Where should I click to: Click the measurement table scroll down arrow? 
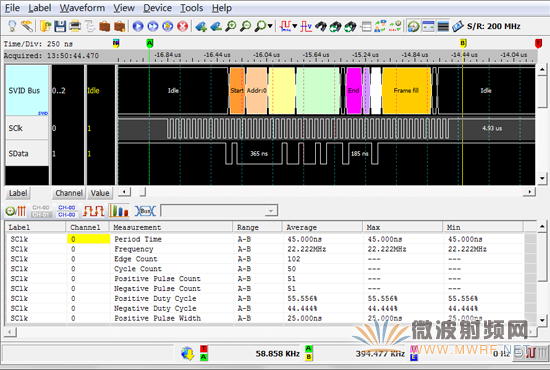click(542, 320)
